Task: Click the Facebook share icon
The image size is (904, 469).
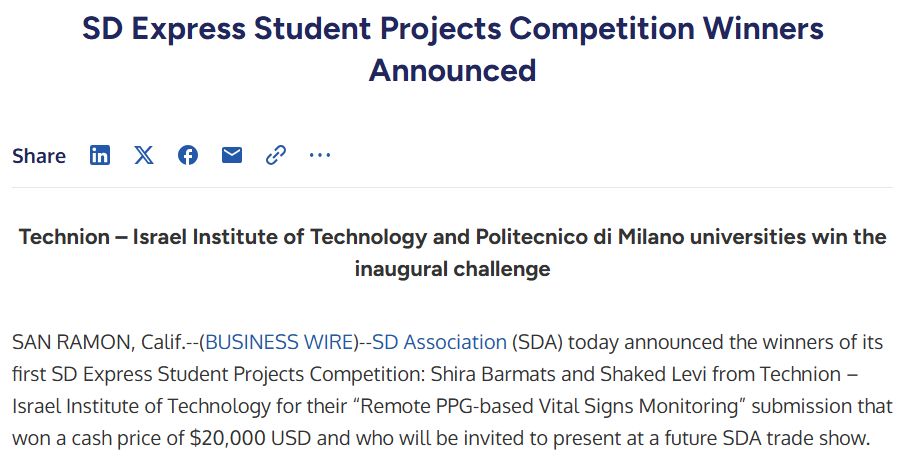Action: [188, 155]
